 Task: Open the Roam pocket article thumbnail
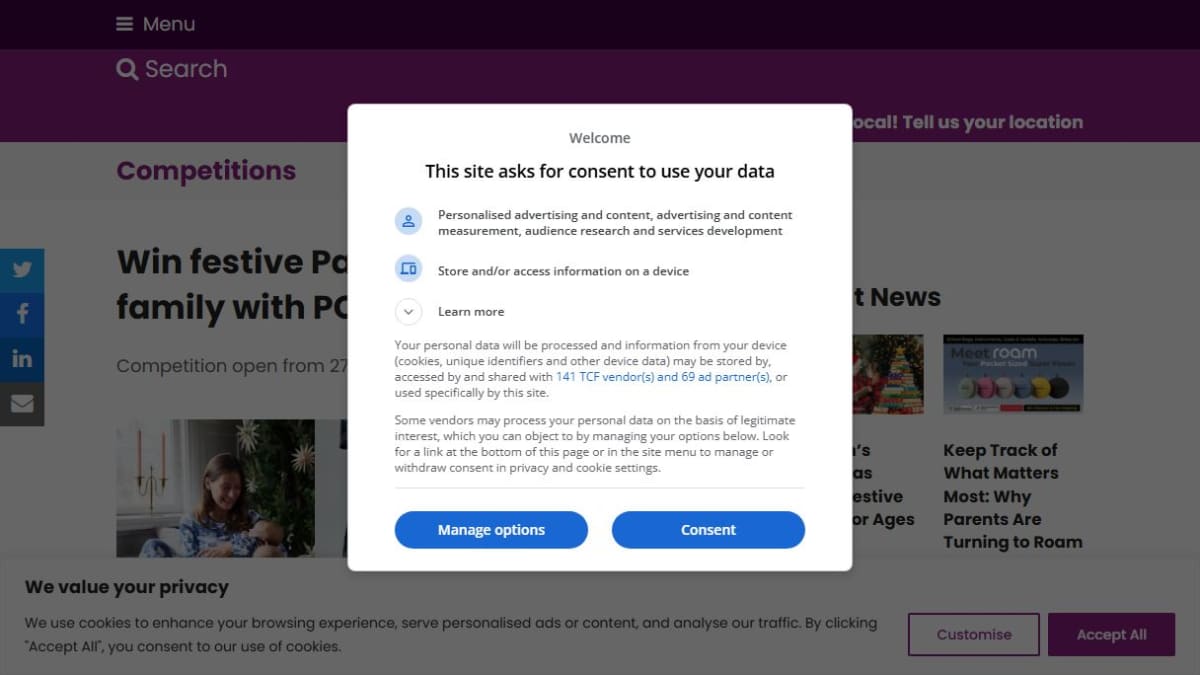1013,374
